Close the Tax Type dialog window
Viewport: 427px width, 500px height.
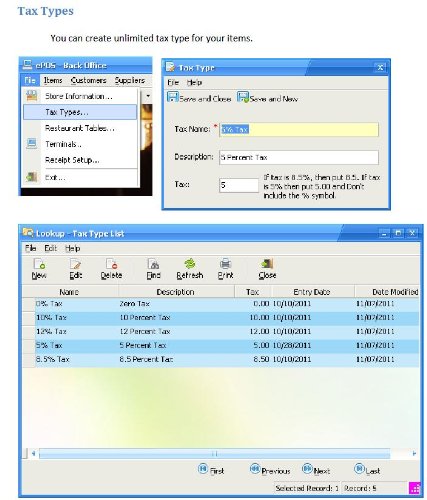tap(380, 68)
